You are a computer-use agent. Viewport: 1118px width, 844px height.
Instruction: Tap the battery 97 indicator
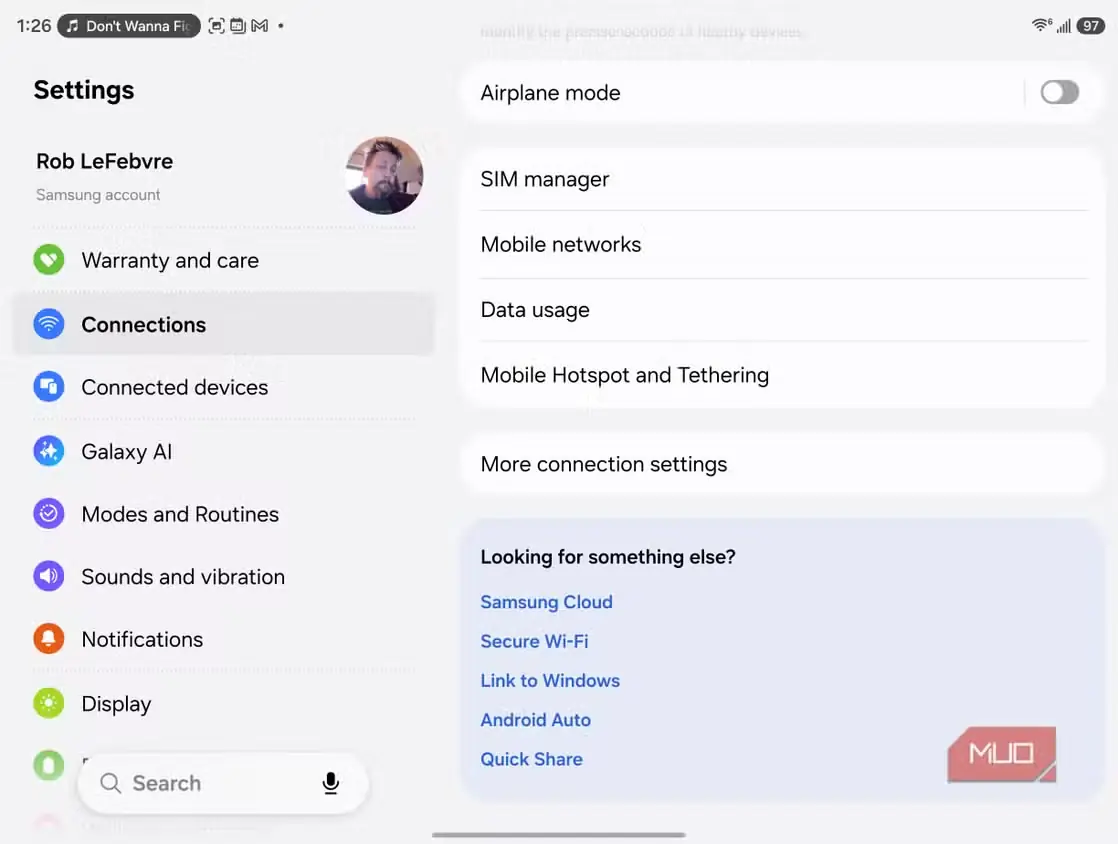[x=1091, y=26]
